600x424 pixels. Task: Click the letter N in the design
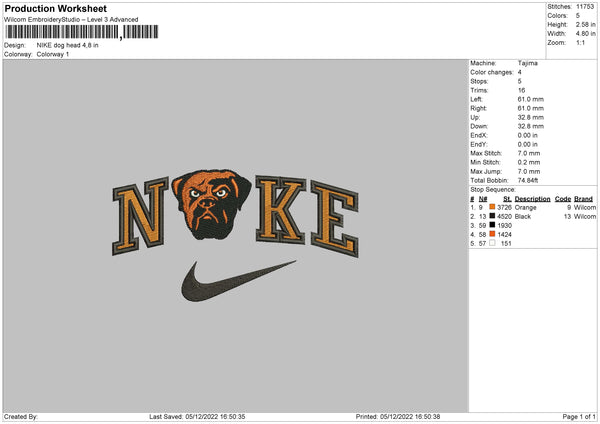point(140,216)
